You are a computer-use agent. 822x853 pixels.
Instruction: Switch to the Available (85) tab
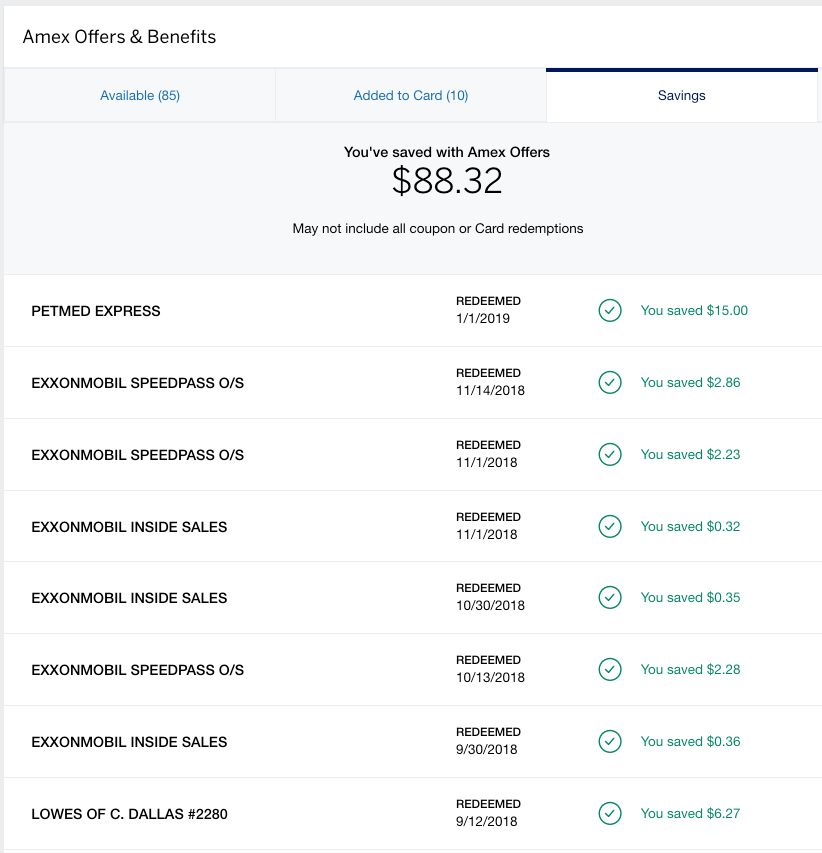pyautogui.click(x=140, y=95)
